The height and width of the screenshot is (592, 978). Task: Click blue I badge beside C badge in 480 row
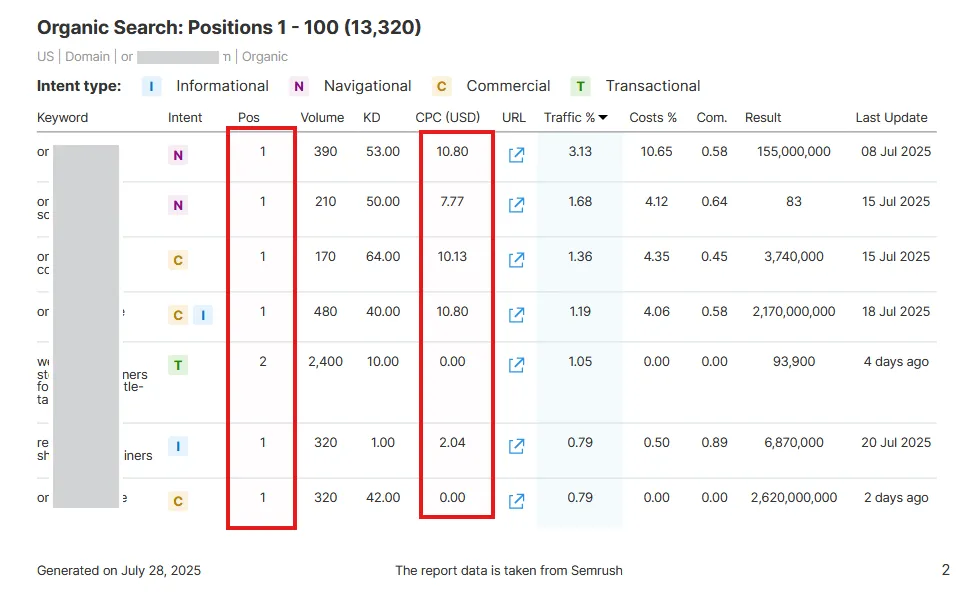click(x=203, y=315)
